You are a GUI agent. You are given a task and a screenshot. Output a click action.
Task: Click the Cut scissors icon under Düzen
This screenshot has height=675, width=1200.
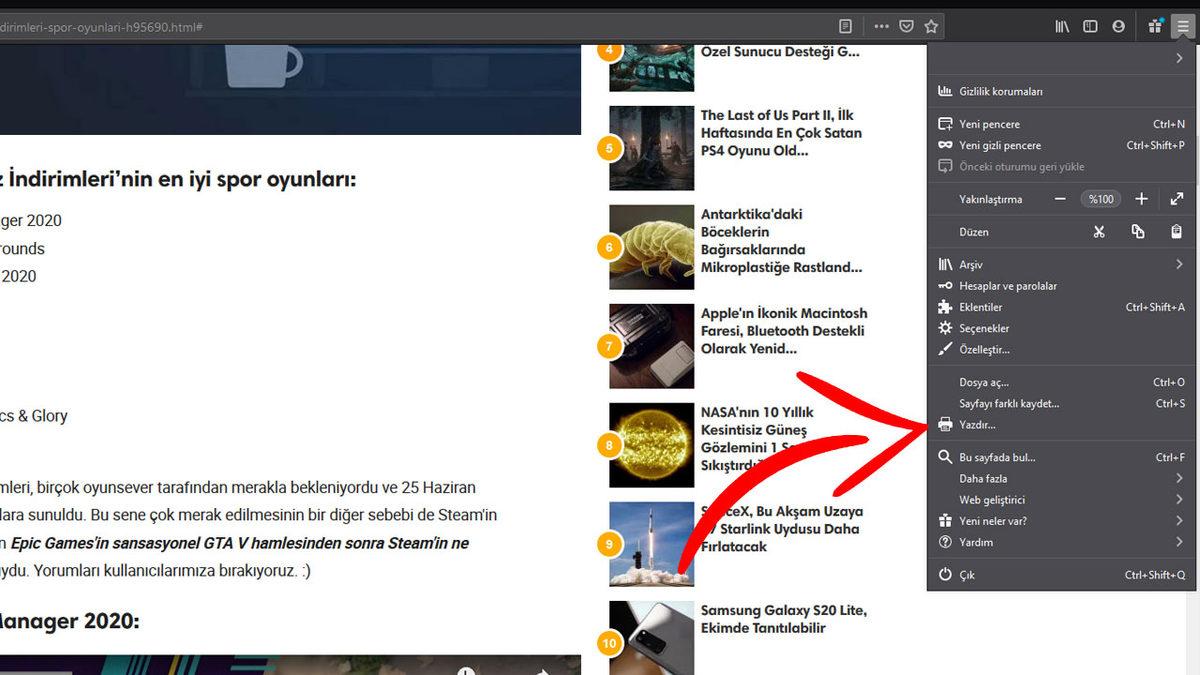[1099, 231]
